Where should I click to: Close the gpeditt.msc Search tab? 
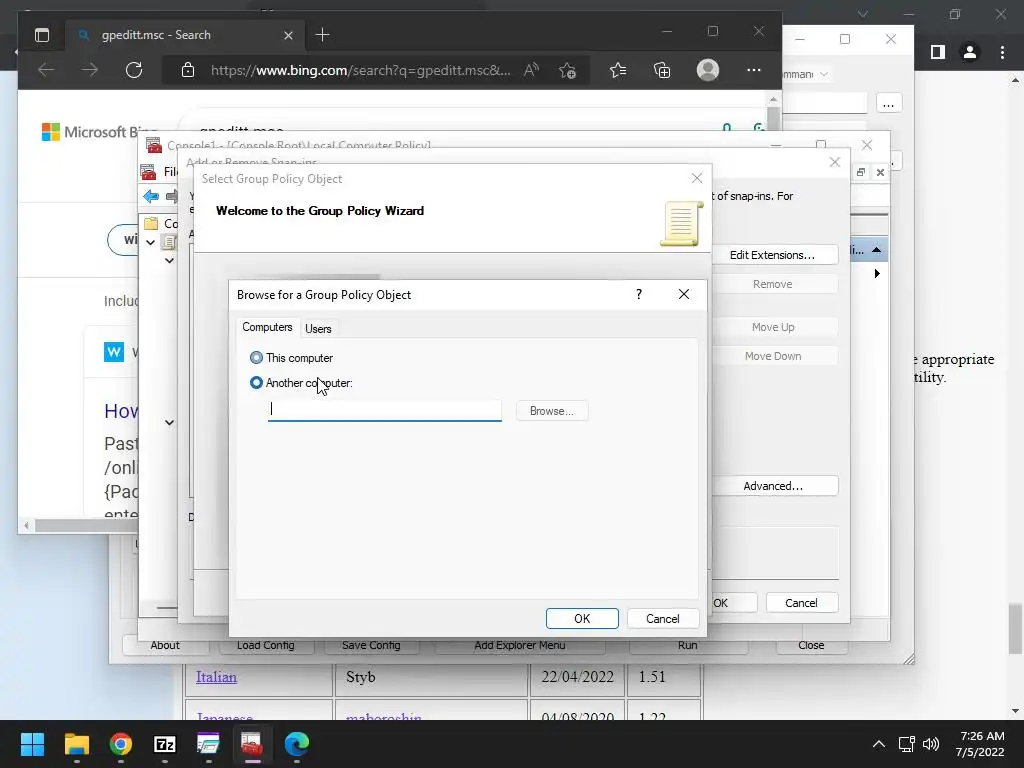288,35
